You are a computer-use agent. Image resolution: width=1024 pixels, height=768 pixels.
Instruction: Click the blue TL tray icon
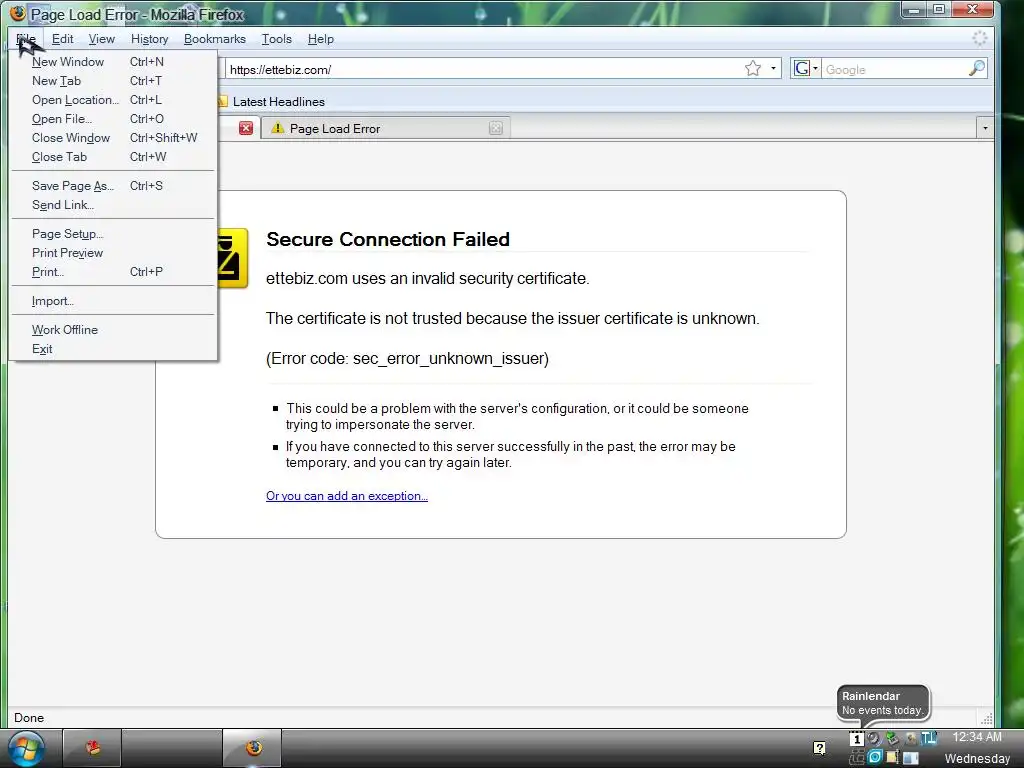[929, 738]
